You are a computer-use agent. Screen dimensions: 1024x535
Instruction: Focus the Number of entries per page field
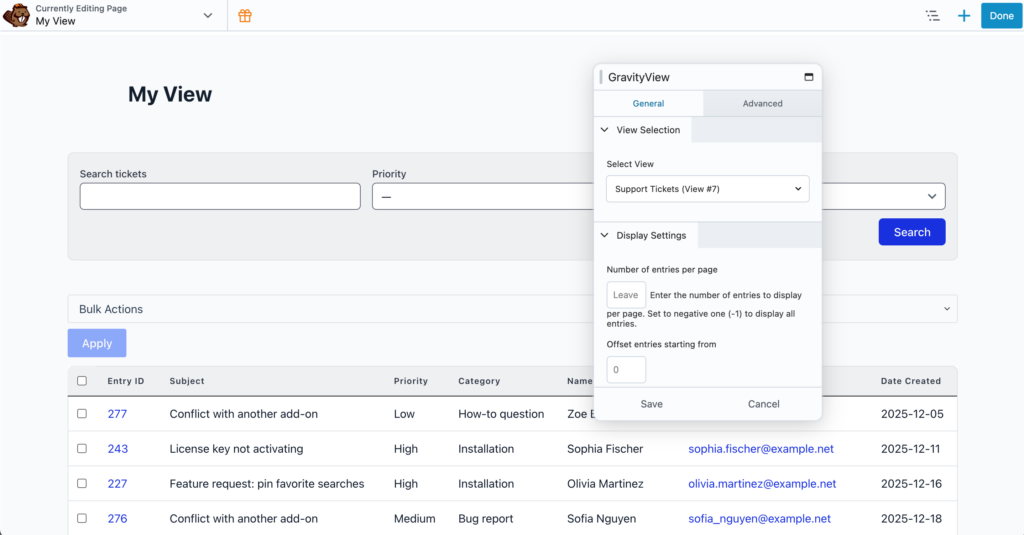[x=626, y=295]
